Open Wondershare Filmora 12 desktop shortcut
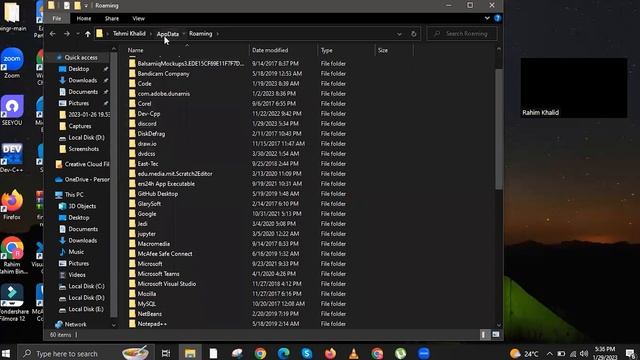Screen dimensions: 640x360 pos(12,302)
